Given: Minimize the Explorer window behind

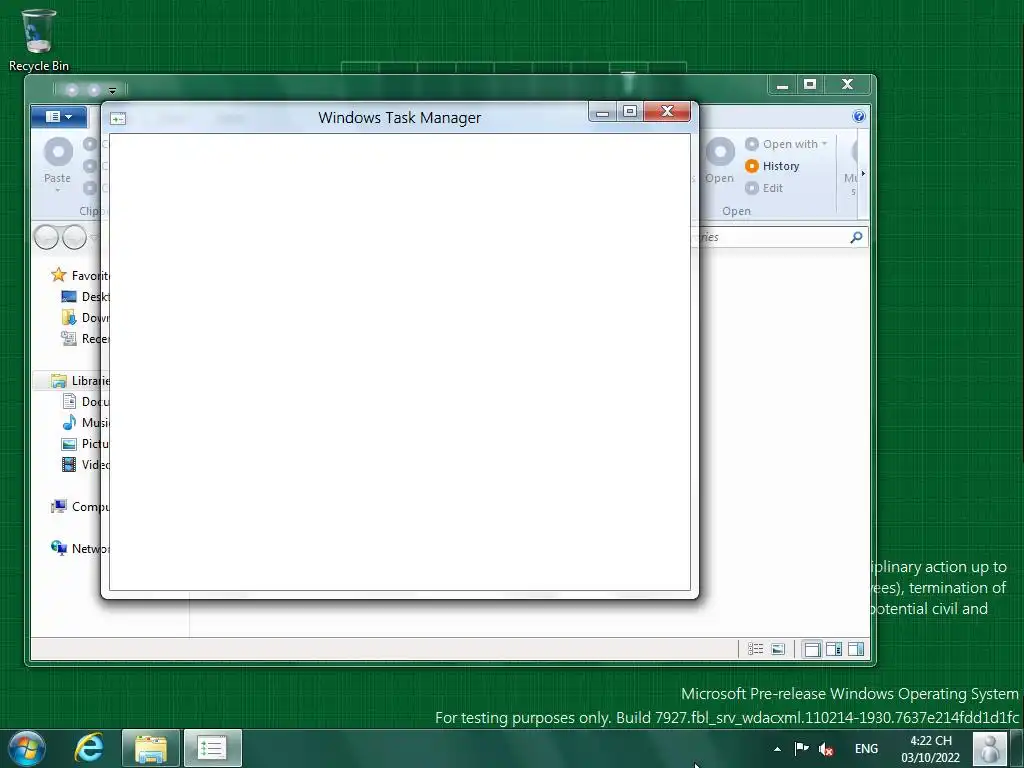Looking at the screenshot, I should (782, 84).
